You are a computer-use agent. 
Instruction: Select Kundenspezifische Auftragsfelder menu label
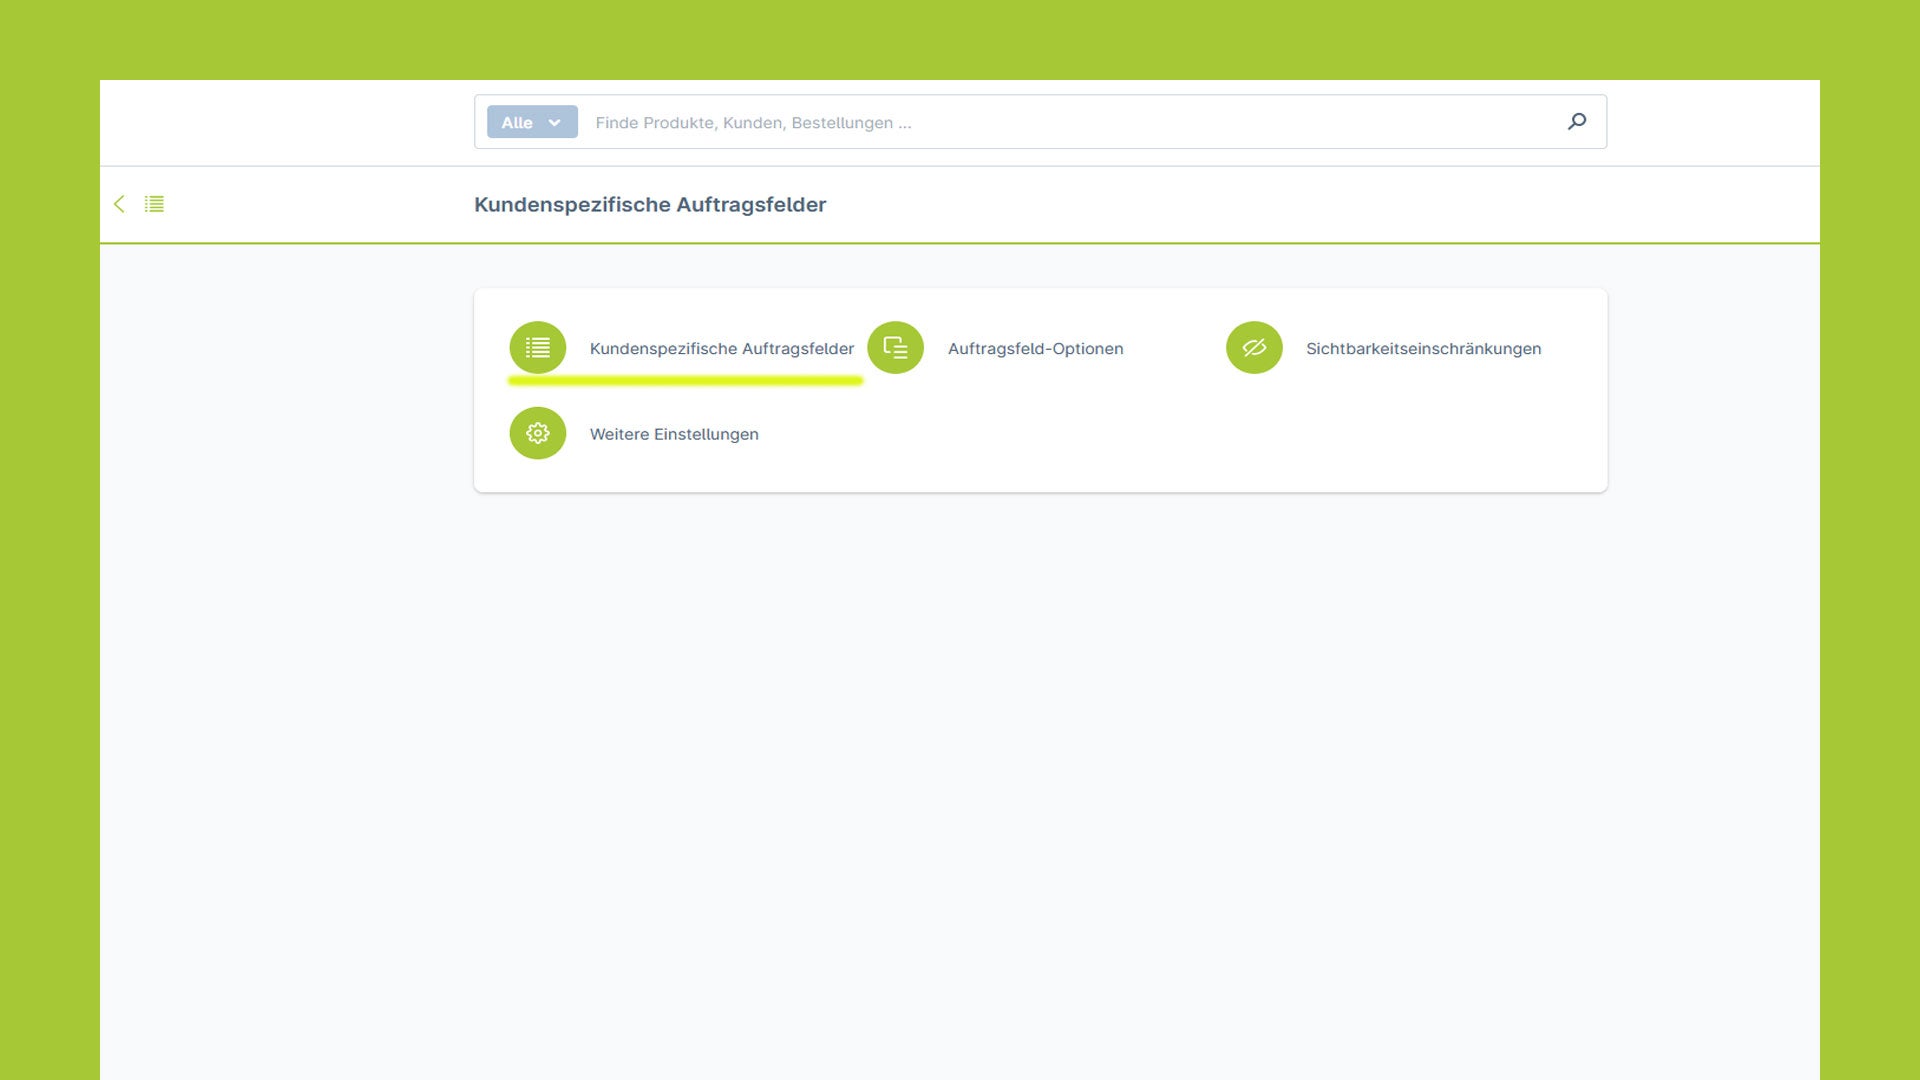(722, 348)
